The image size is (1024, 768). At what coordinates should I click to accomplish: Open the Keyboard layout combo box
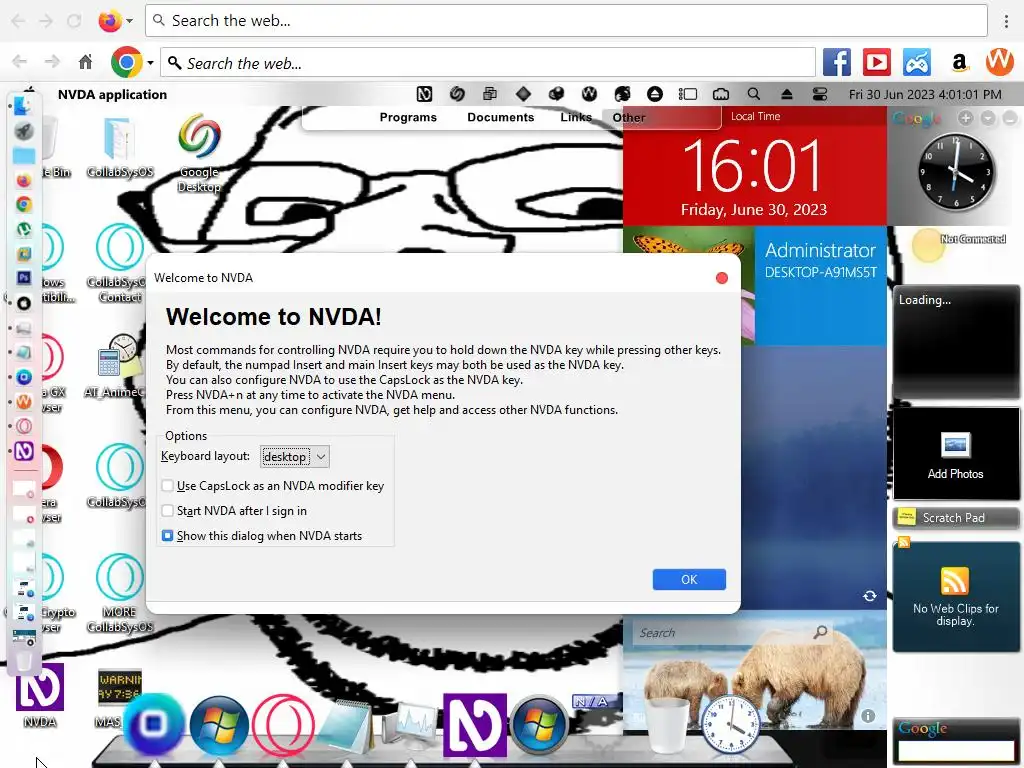[295, 456]
